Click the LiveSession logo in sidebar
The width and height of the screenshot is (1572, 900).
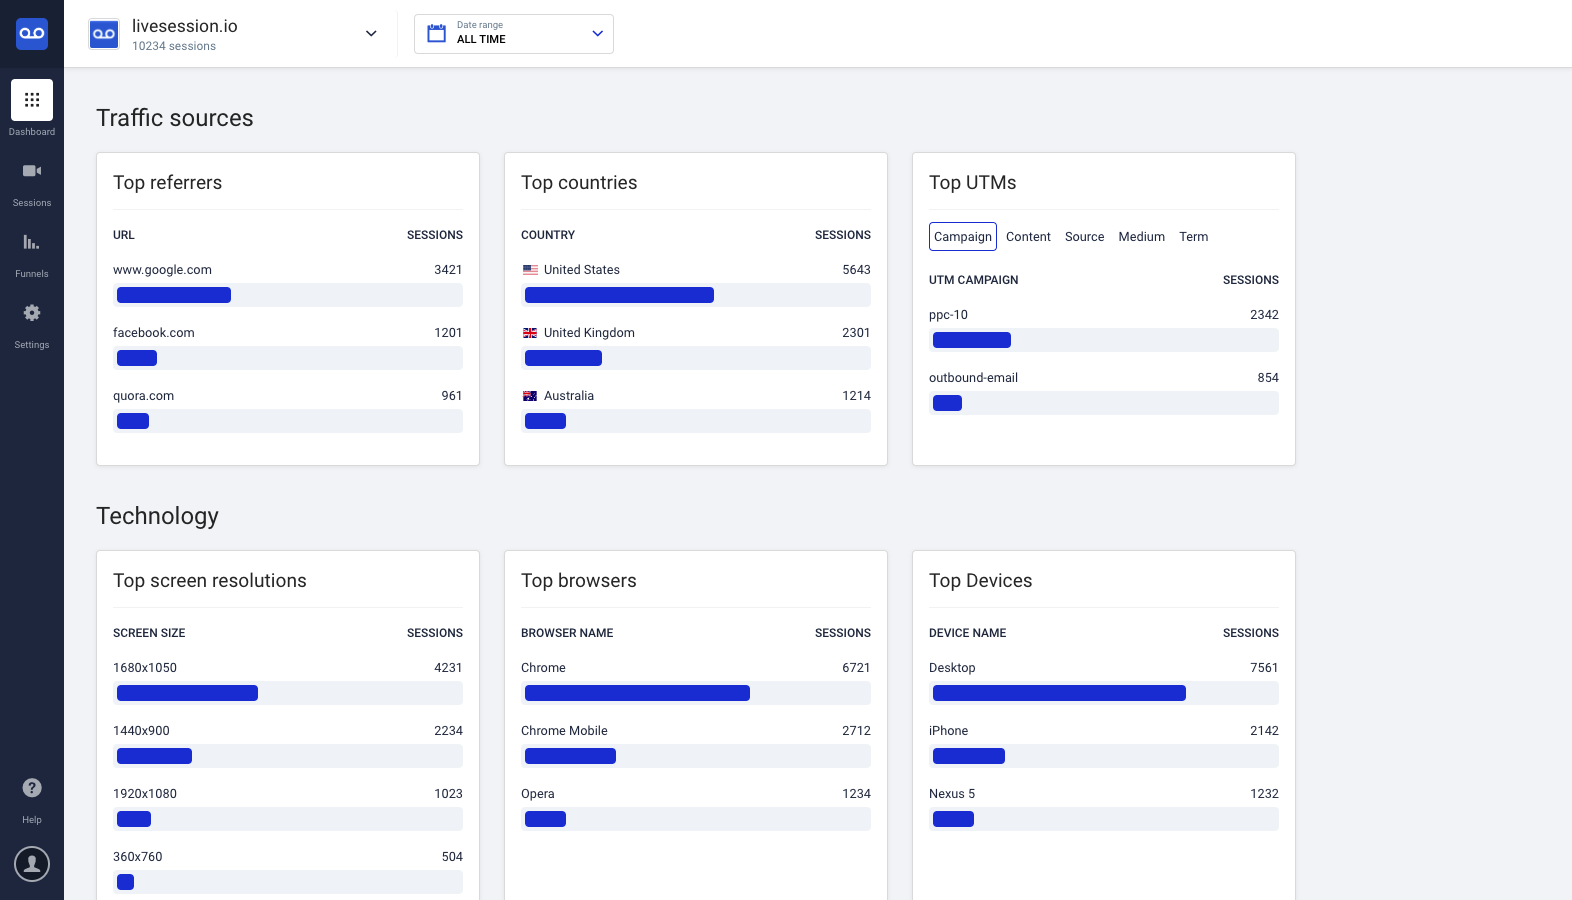pyautogui.click(x=32, y=33)
